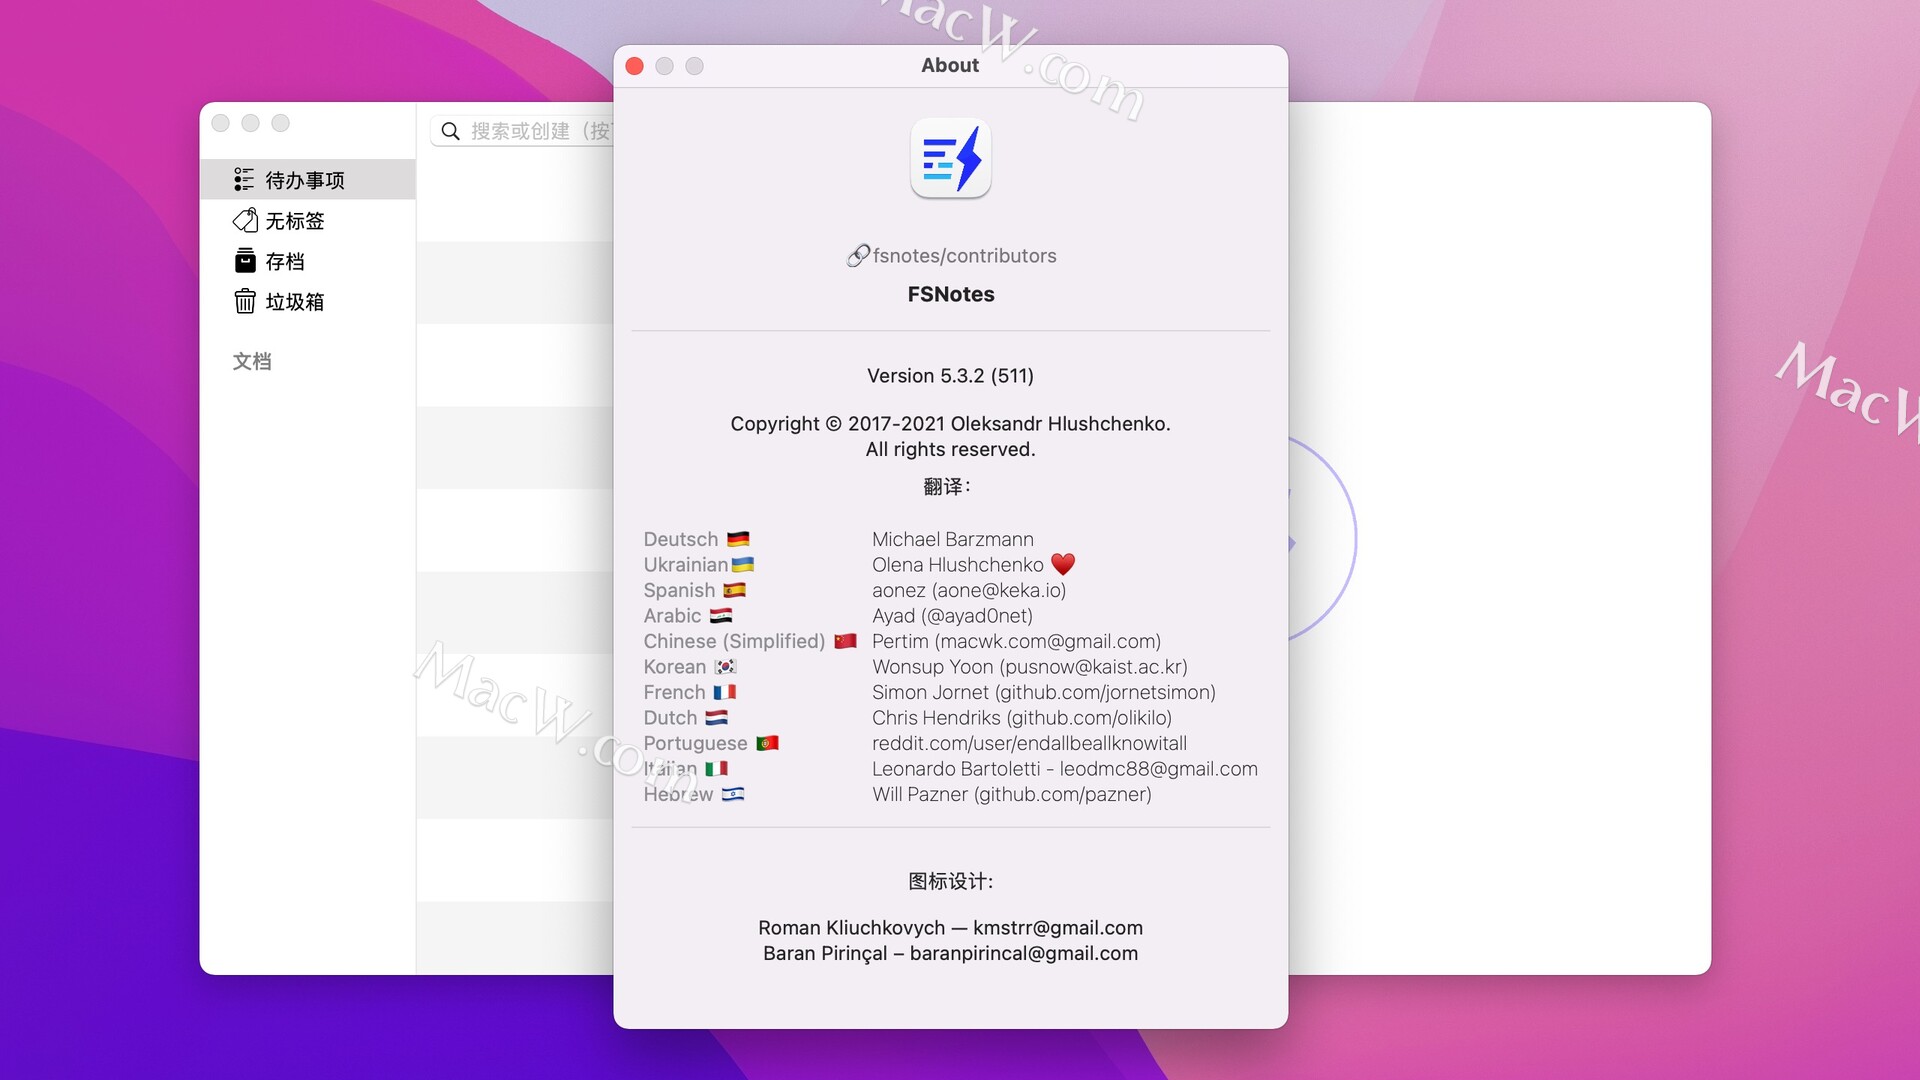Click the 待办事项 sidebar tree item

click(x=310, y=179)
